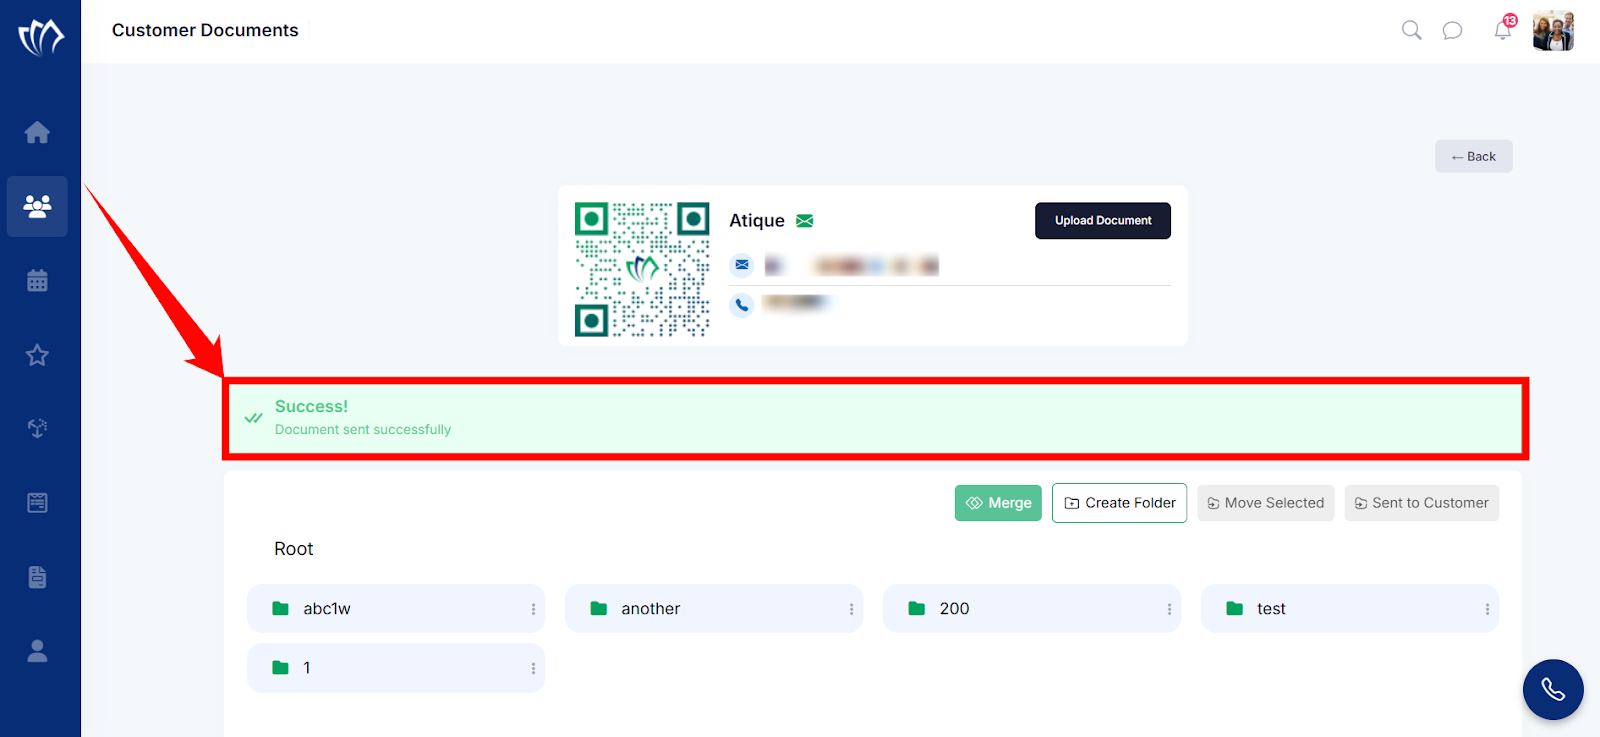Open notifications bell with badge
Image resolution: width=1600 pixels, height=737 pixels.
1504,28
